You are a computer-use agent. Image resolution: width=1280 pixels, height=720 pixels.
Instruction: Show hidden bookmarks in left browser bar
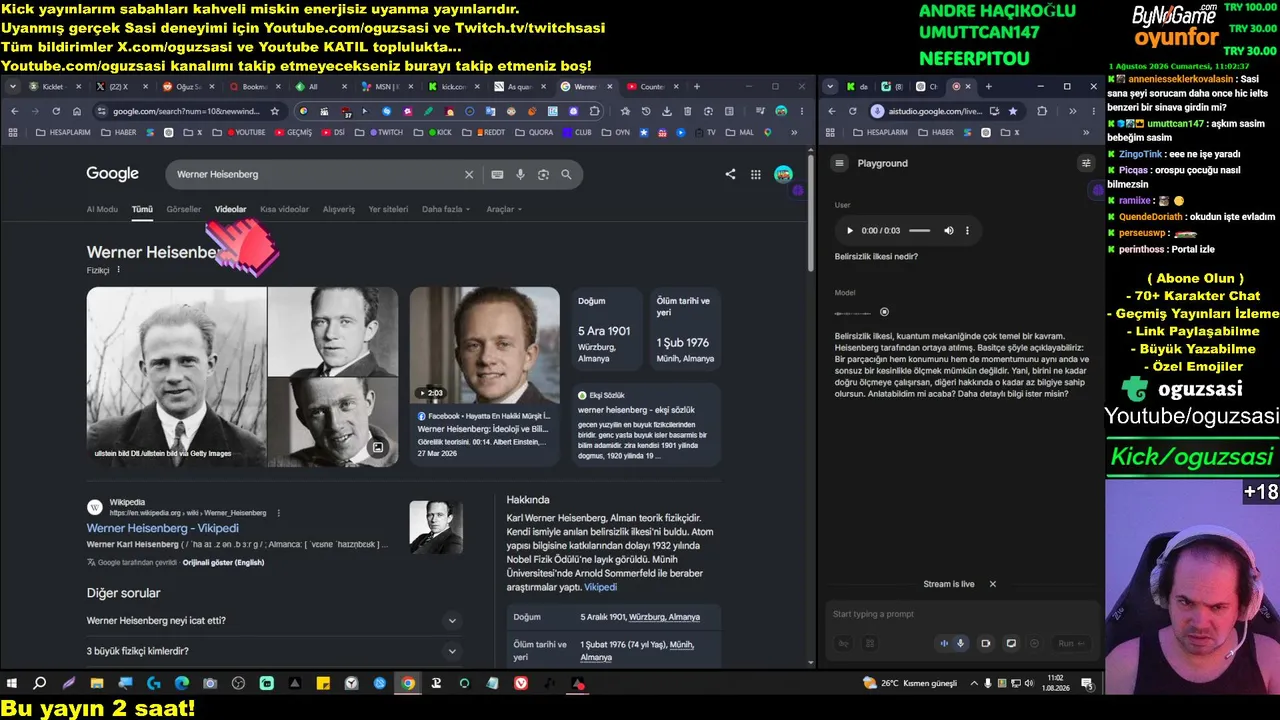point(795,132)
